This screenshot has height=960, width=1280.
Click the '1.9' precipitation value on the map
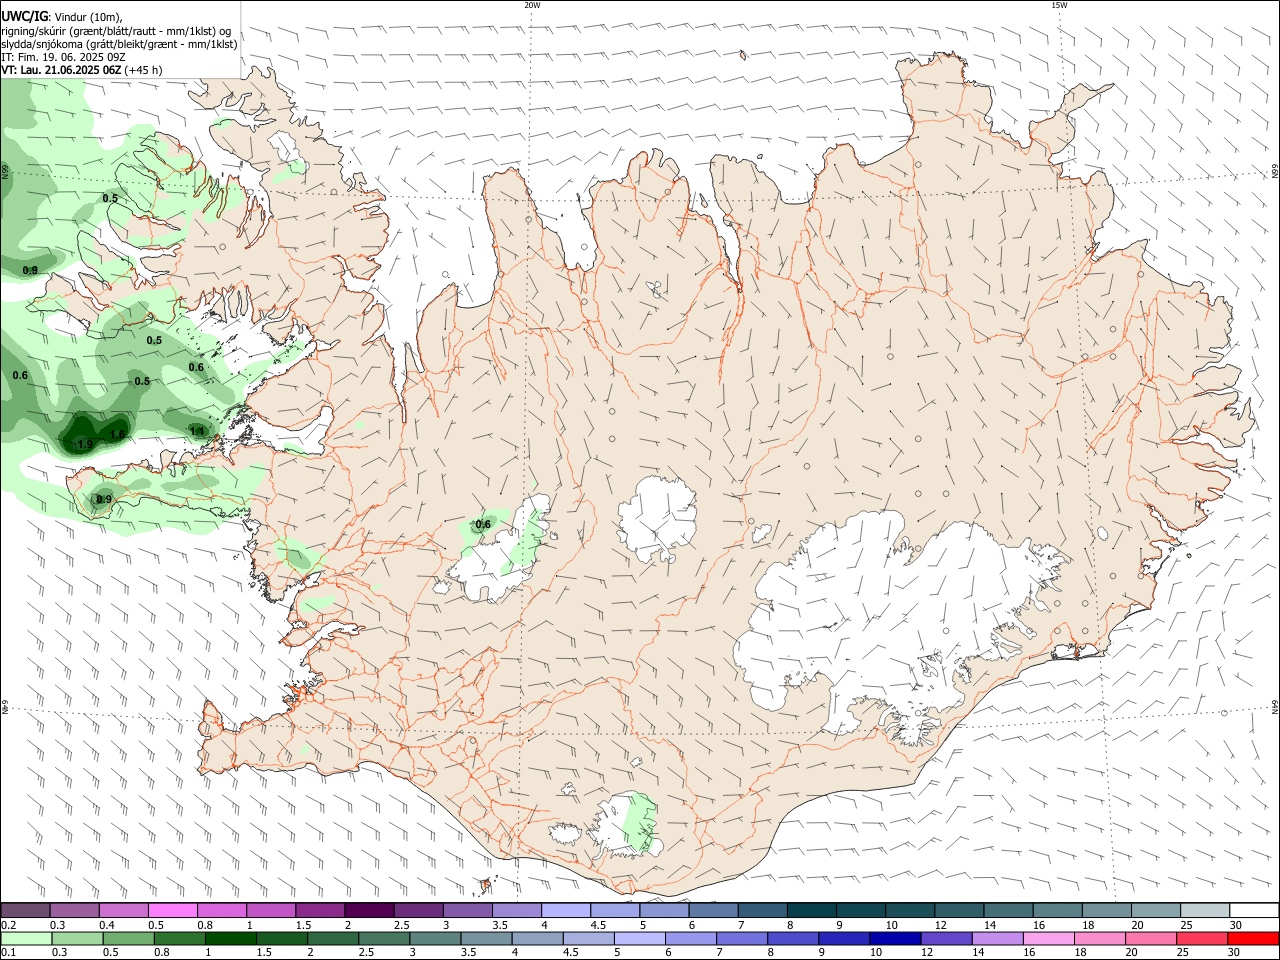[x=85, y=444]
